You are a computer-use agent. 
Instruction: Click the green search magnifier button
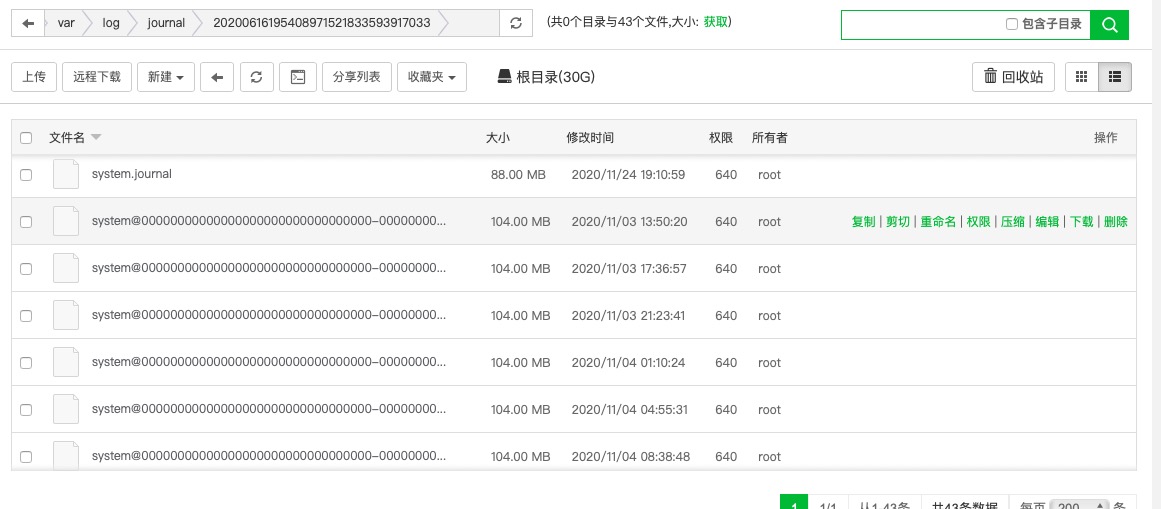(1109, 25)
